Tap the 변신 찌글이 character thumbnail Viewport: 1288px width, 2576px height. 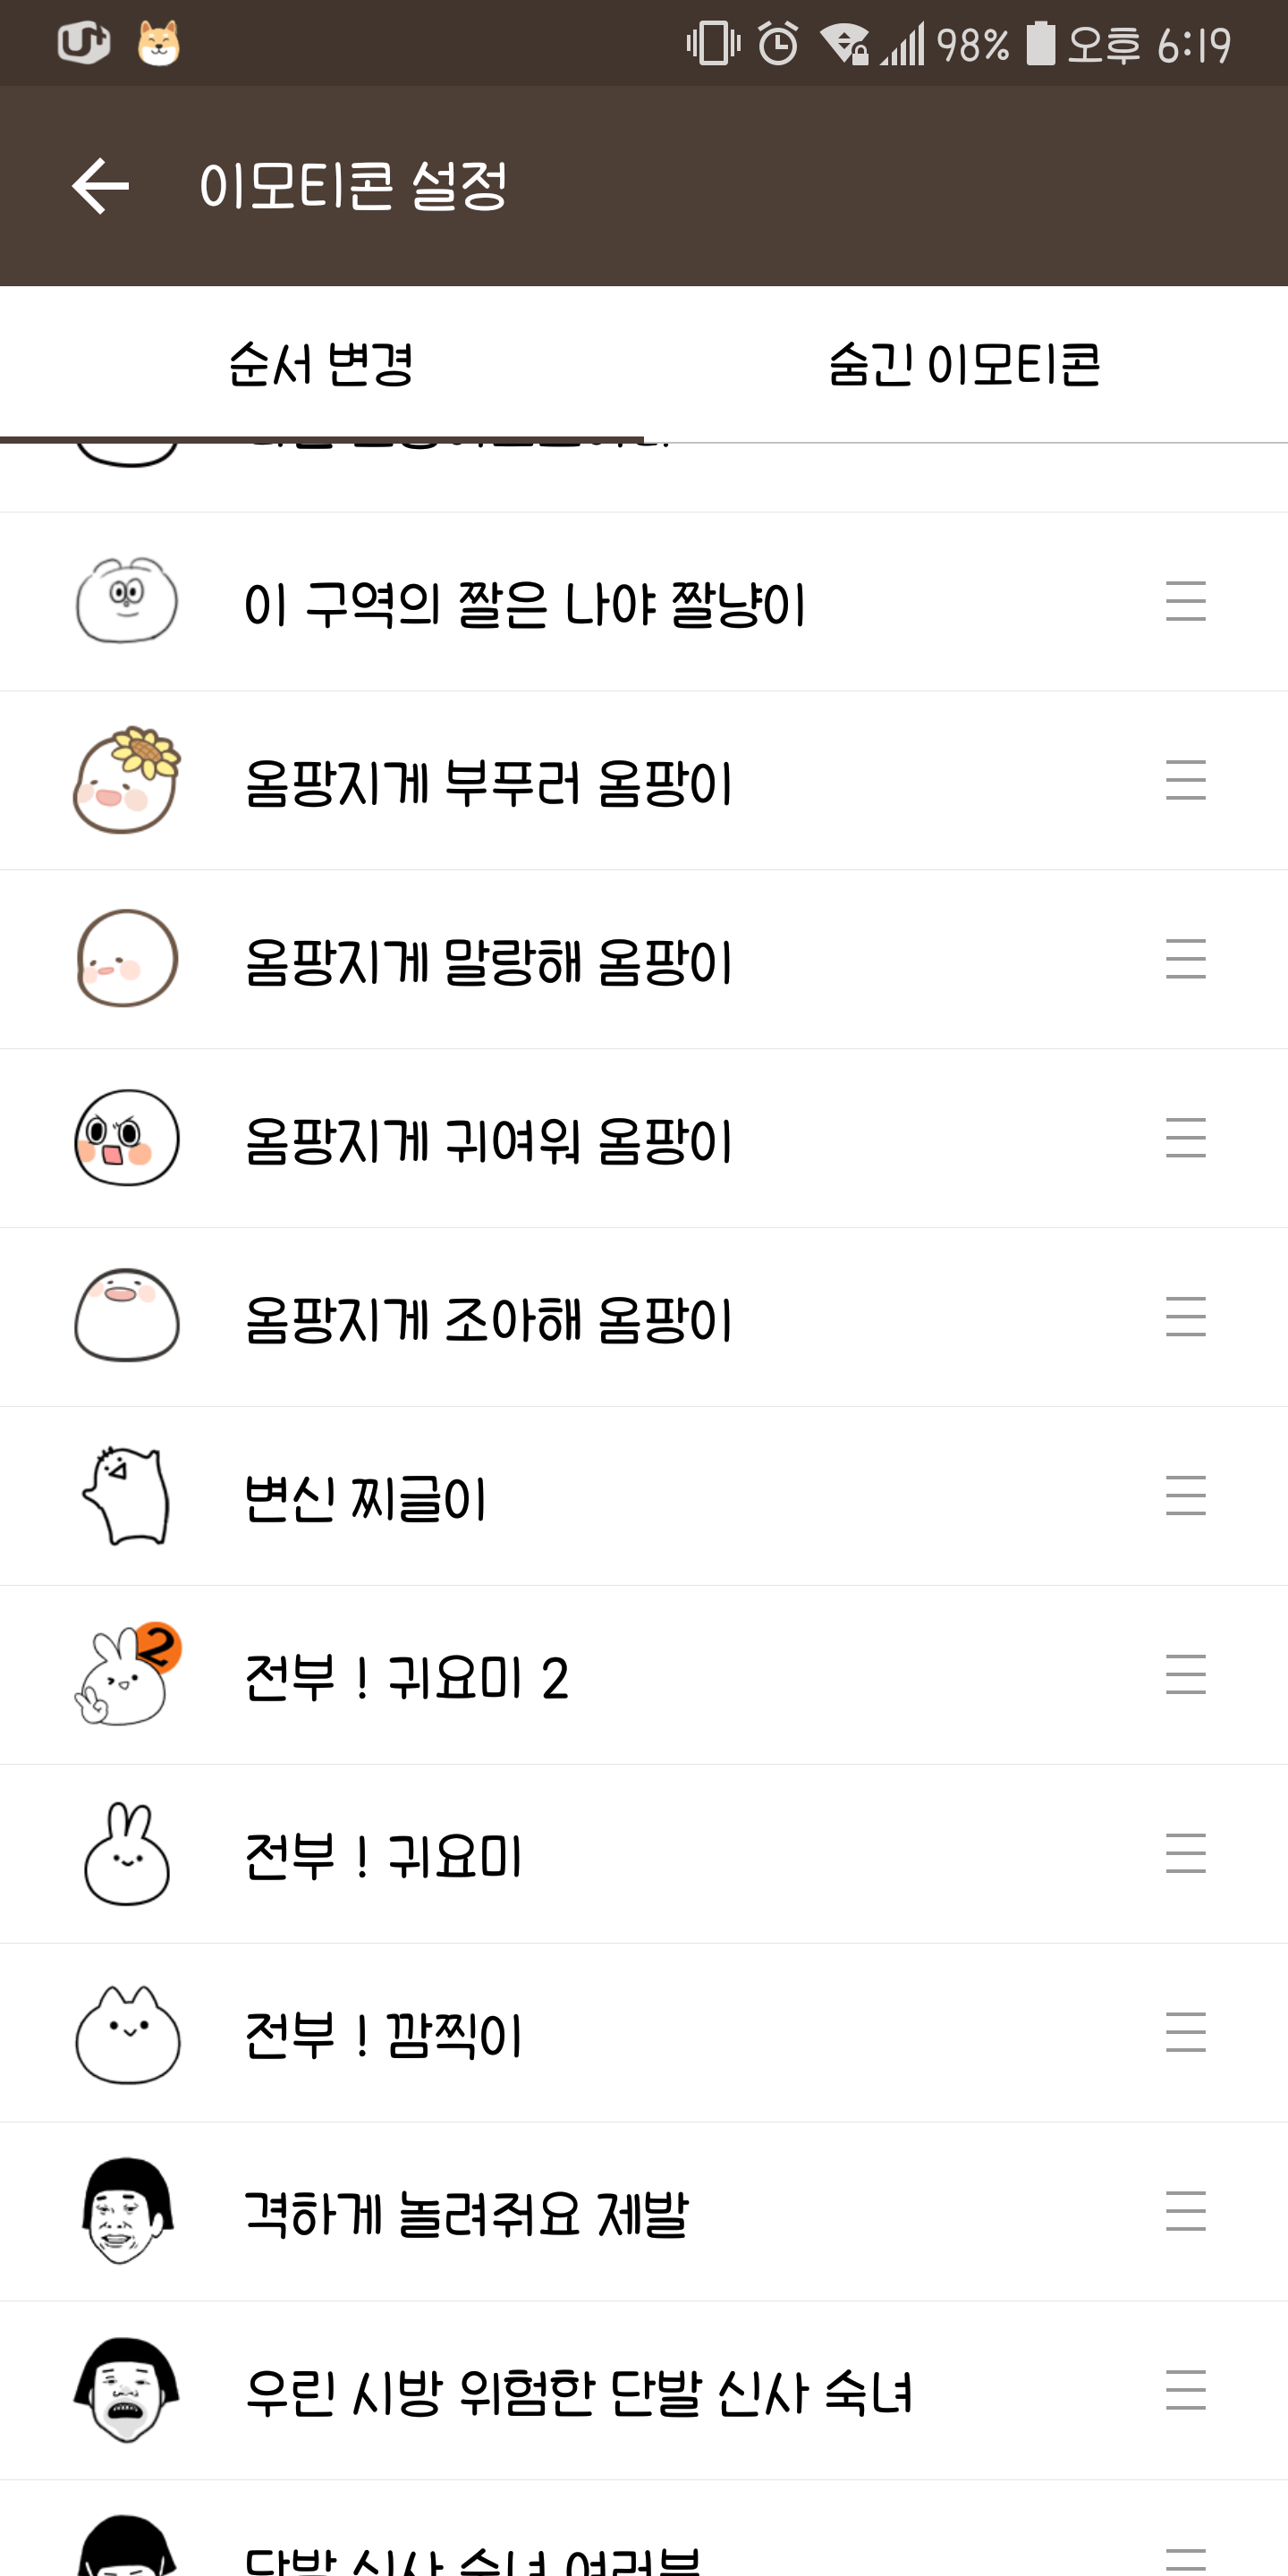(127, 1496)
